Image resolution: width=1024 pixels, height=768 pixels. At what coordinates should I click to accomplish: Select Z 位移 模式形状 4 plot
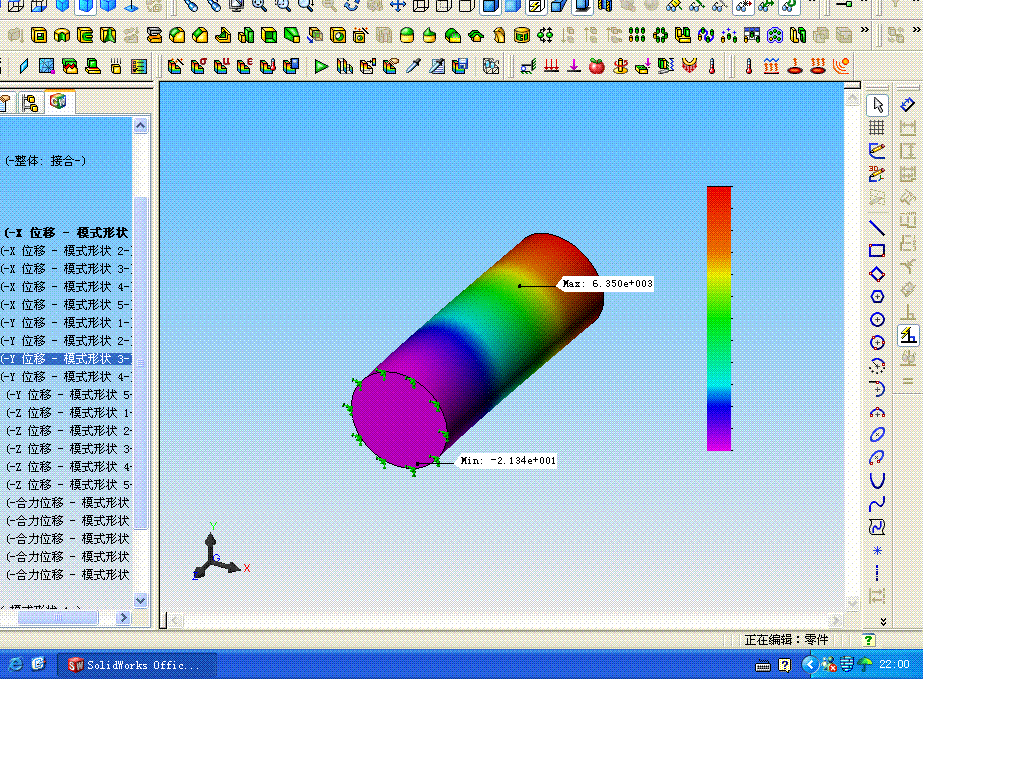(69, 467)
